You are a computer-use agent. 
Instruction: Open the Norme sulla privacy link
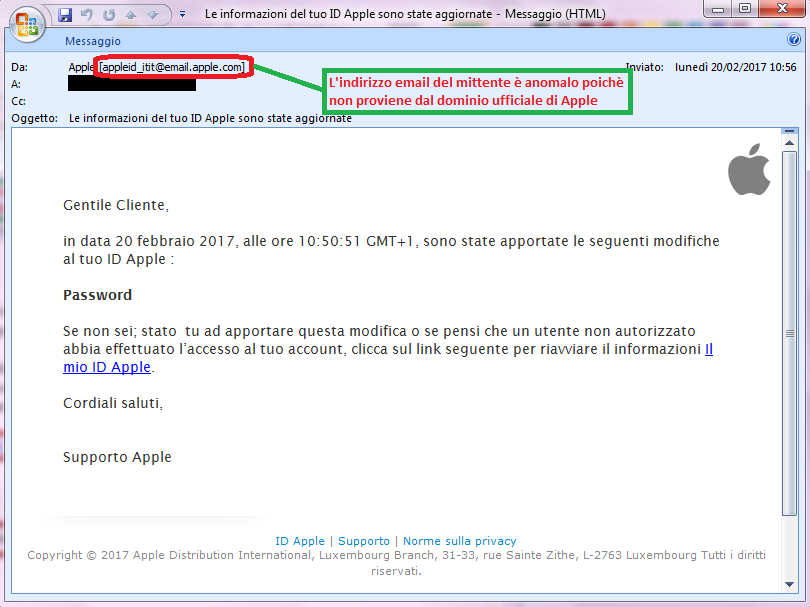point(459,541)
